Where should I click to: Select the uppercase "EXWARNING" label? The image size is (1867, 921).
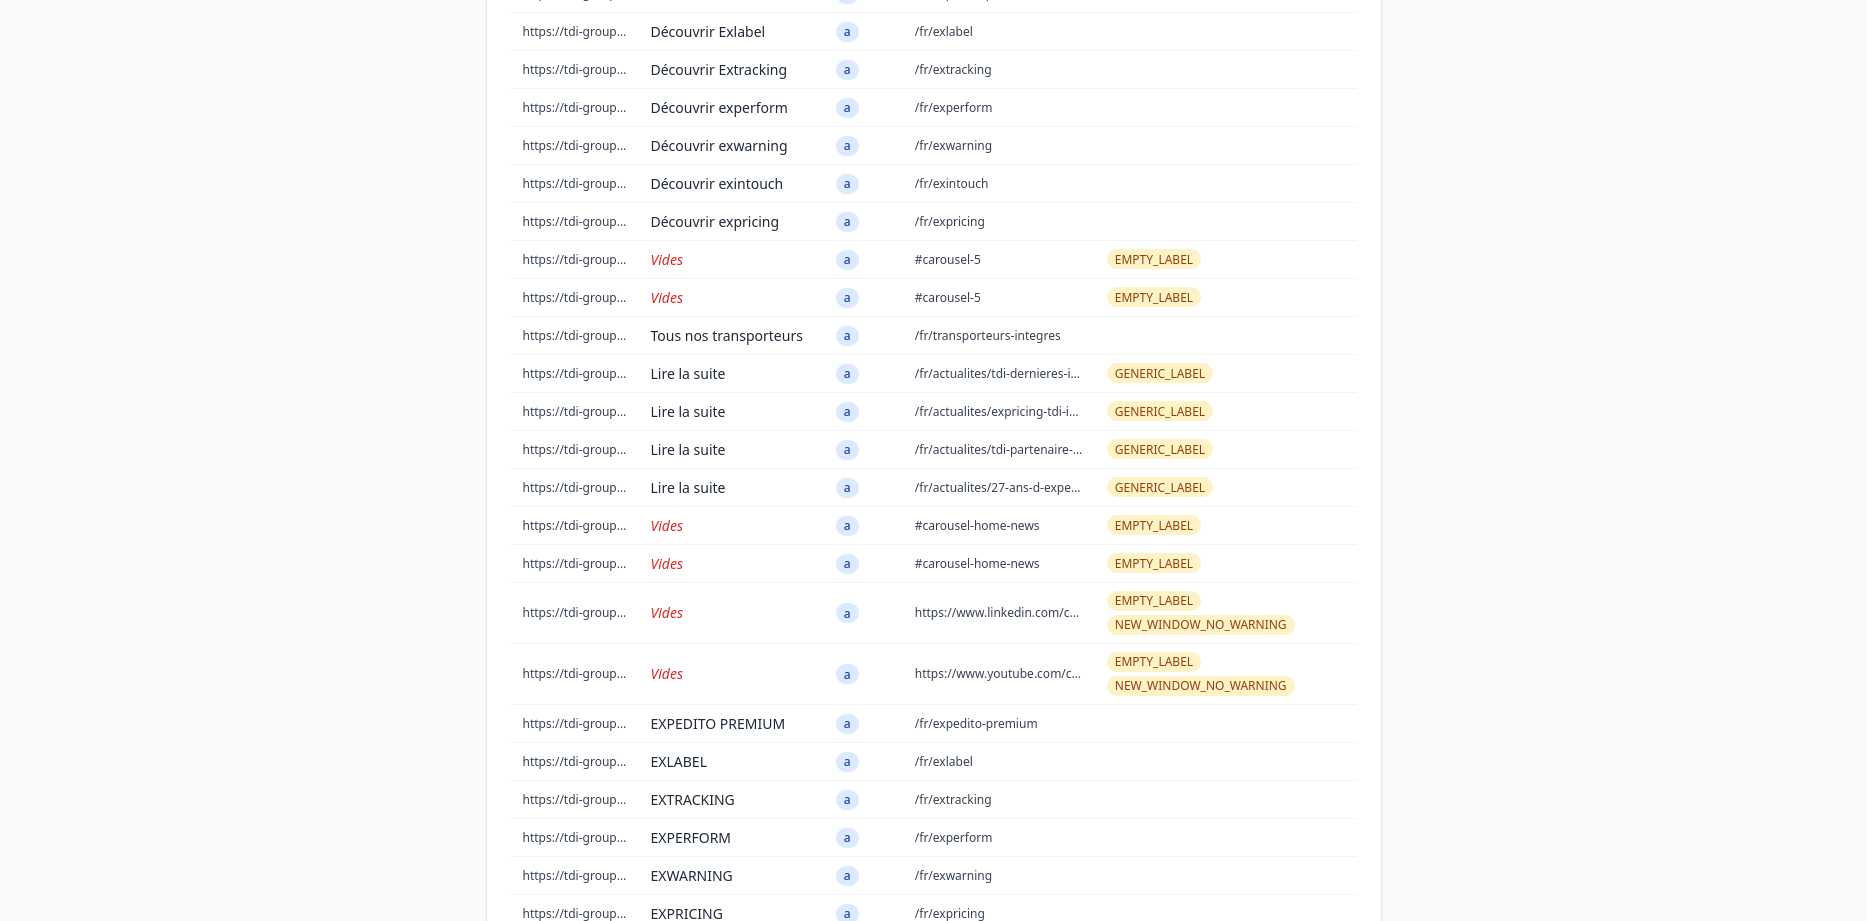tap(691, 876)
